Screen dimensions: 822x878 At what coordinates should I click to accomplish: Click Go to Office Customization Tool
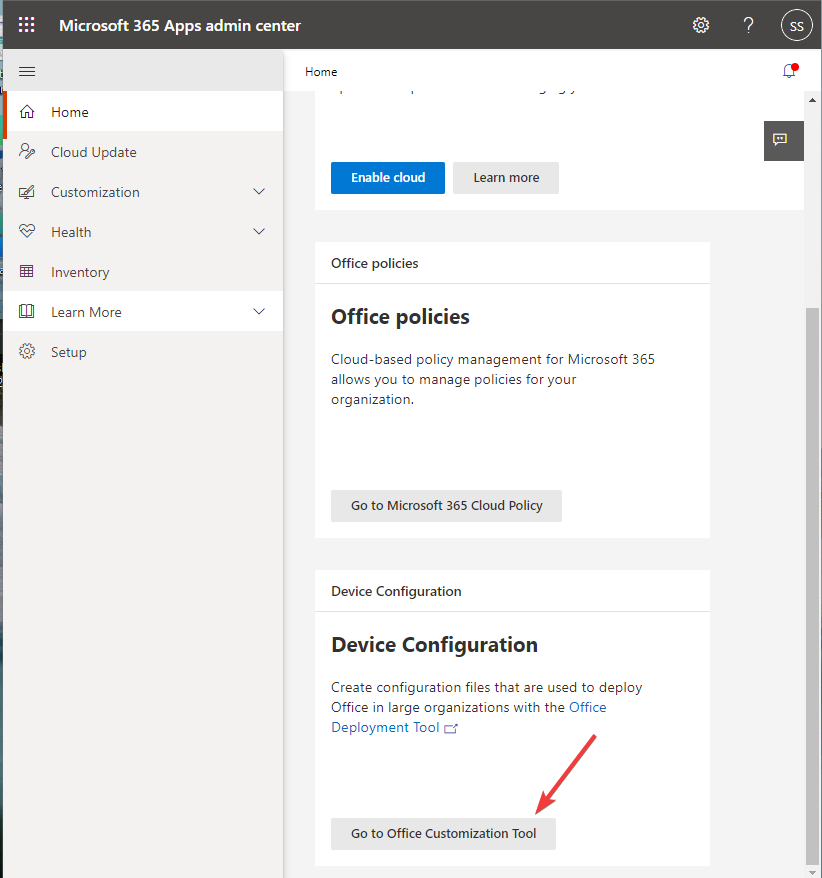point(443,834)
